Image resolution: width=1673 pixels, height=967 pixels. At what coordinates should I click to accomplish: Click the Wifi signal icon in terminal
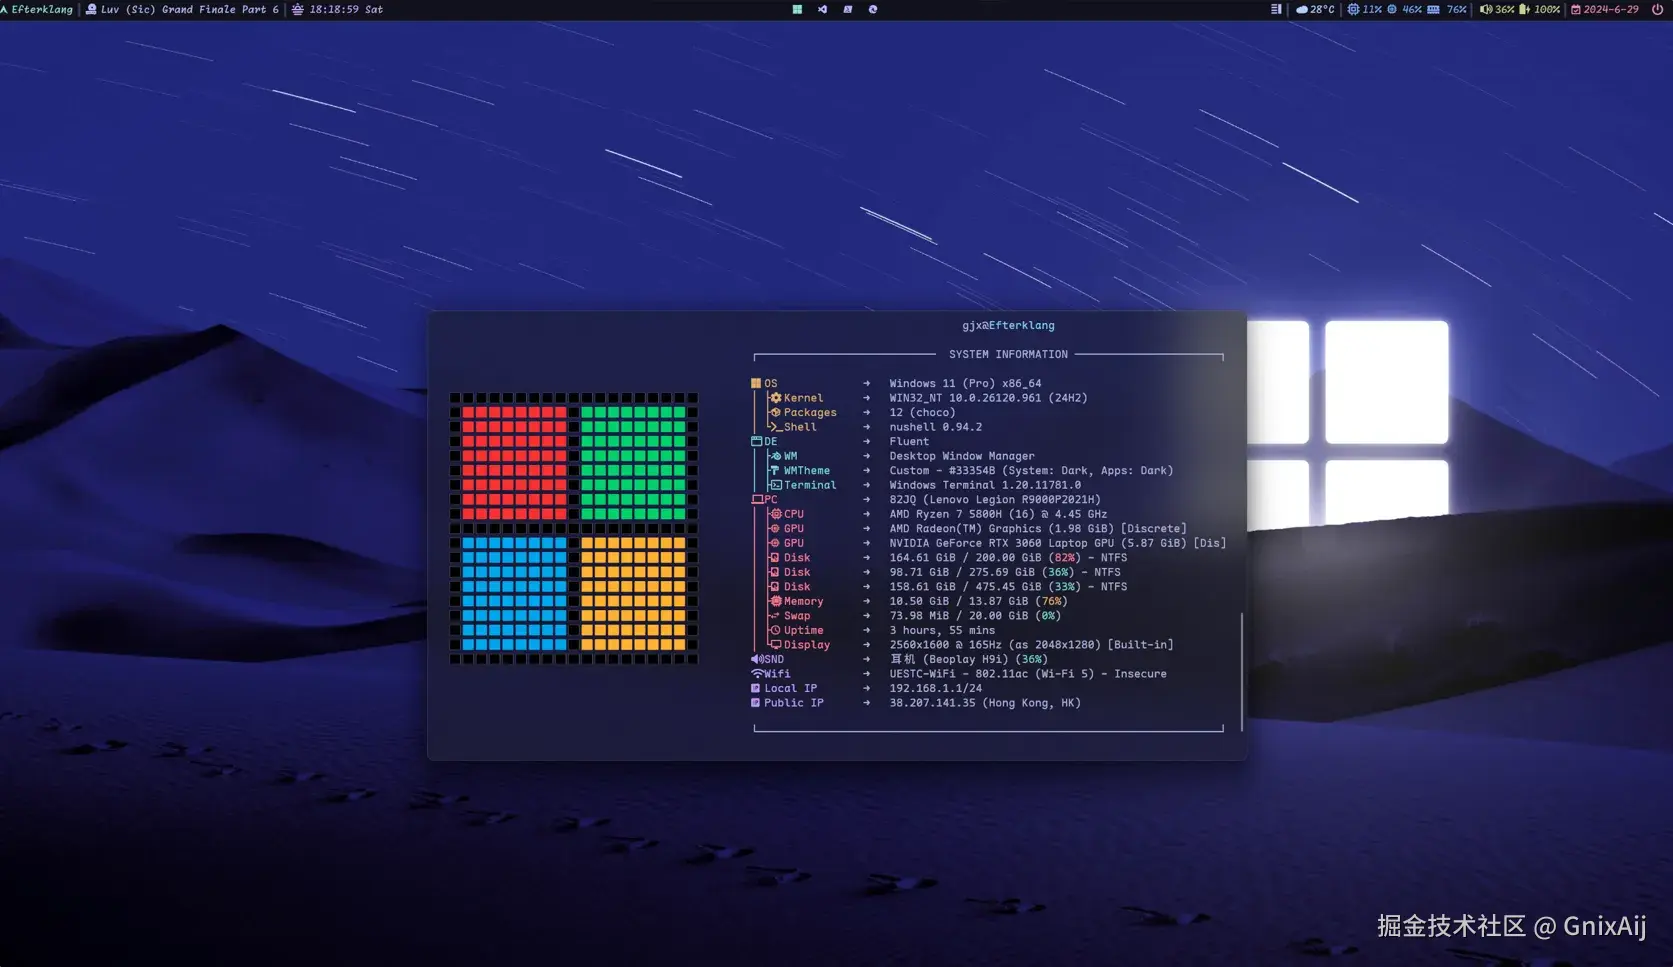(x=757, y=673)
